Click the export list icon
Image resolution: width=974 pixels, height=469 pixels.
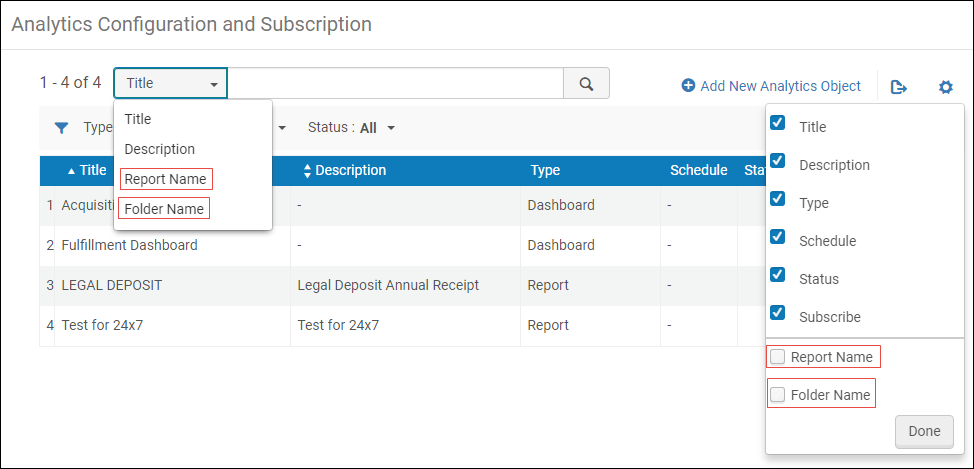[x=899, y=87]
